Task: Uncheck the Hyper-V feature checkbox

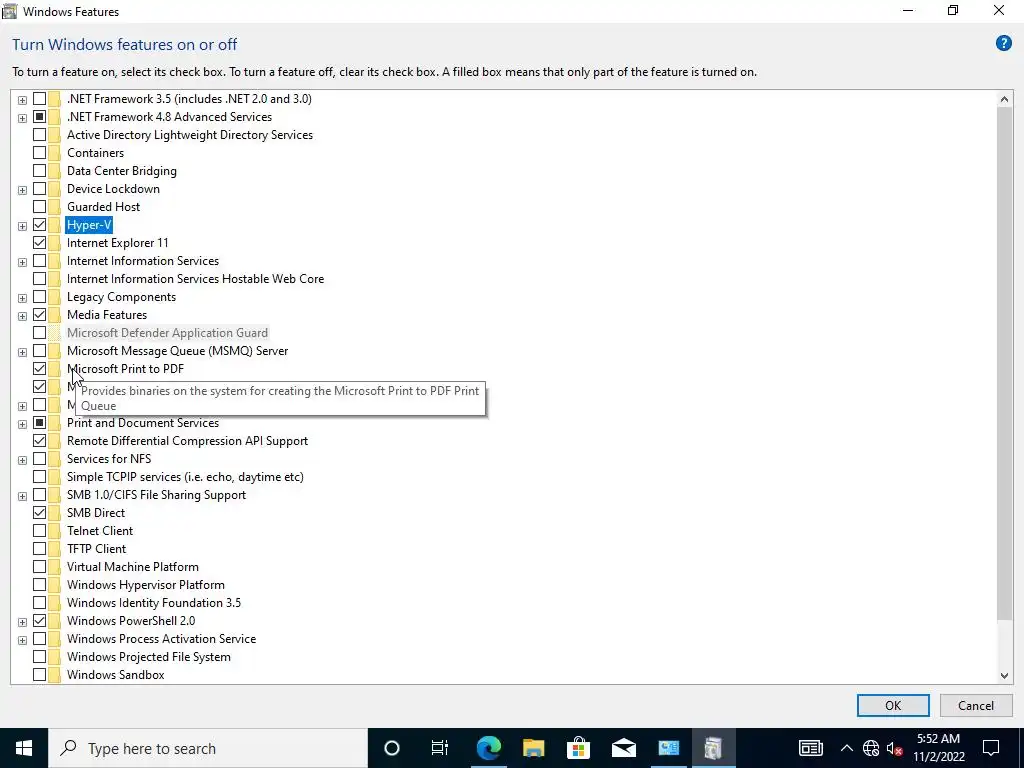Action: 39,225
